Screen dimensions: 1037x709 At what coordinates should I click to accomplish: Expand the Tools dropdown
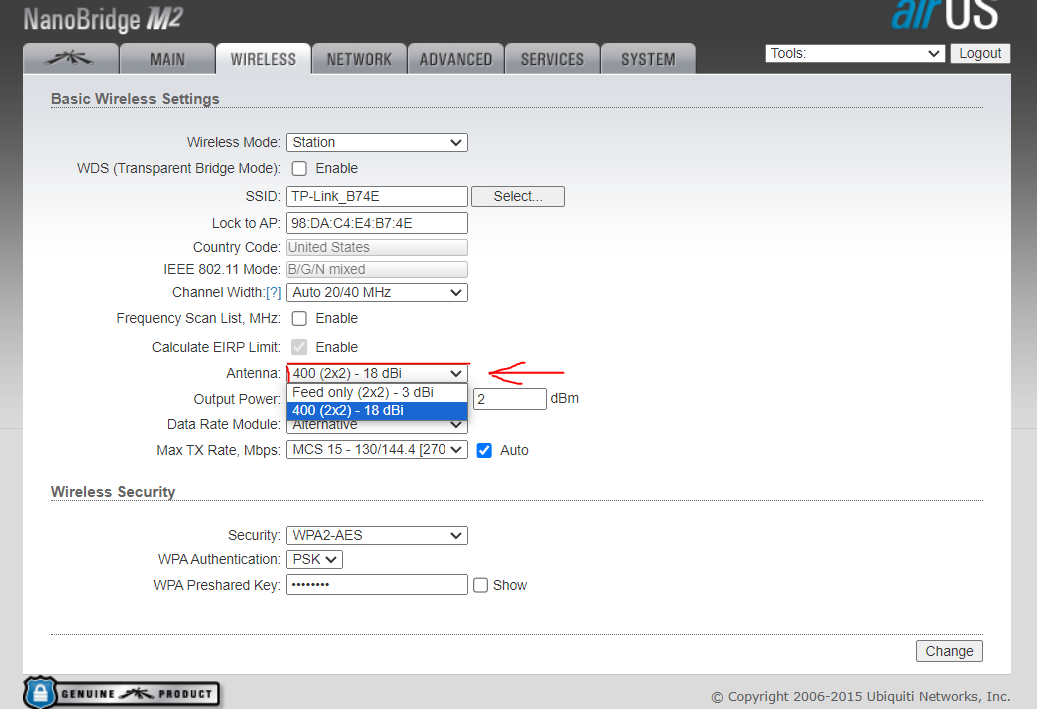tap(854, 54)
